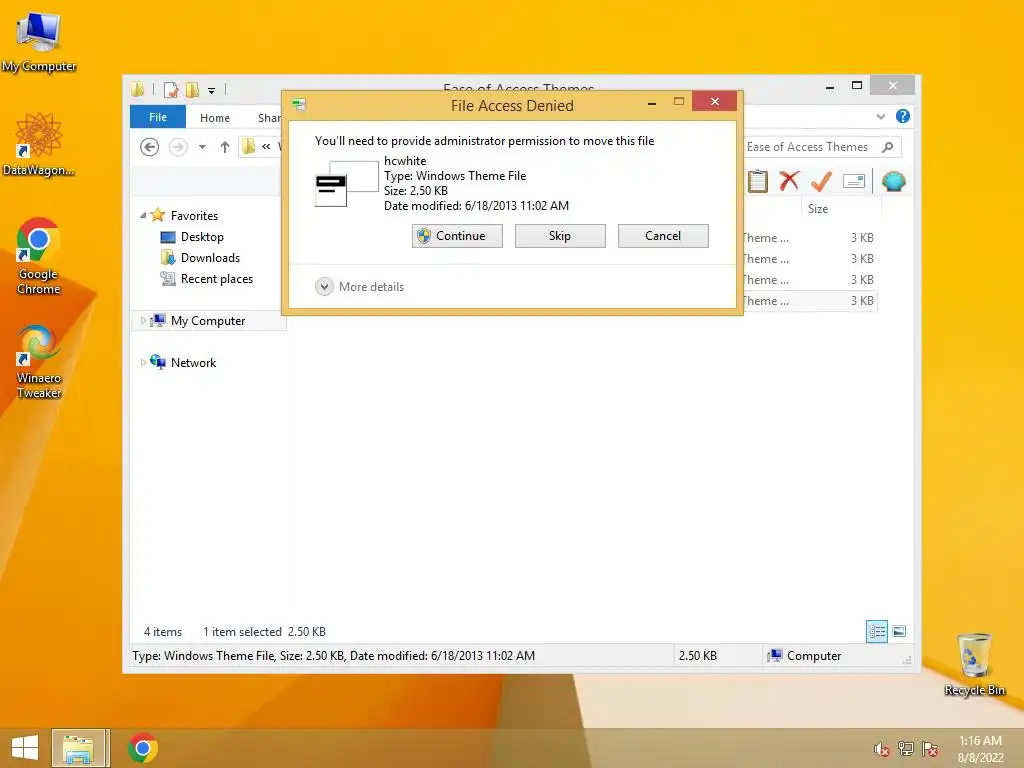Click the muted volume tray icon
1024x768 pixels.
(882, 749)
